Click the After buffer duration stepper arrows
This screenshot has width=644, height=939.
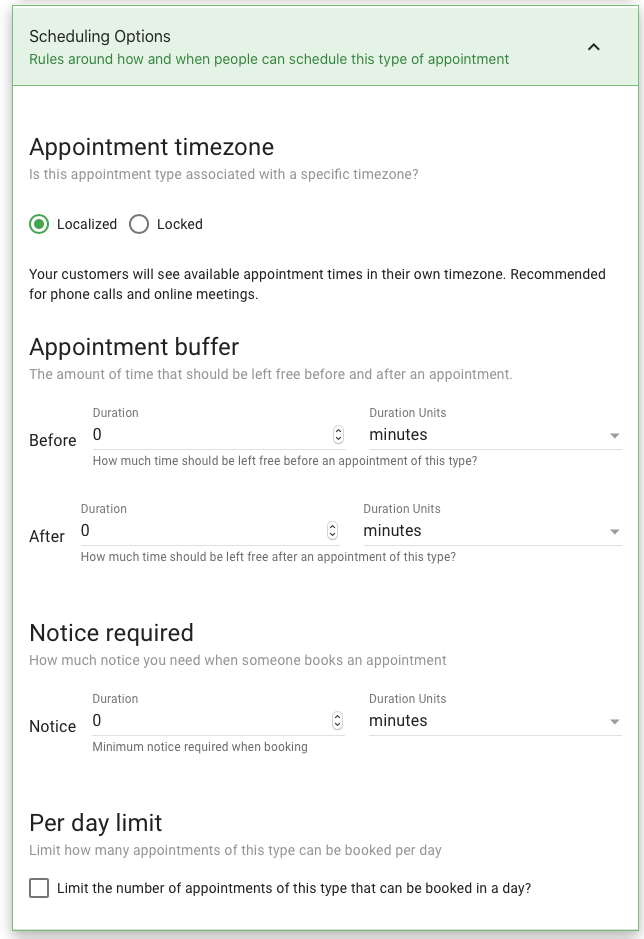pos(332,531)
